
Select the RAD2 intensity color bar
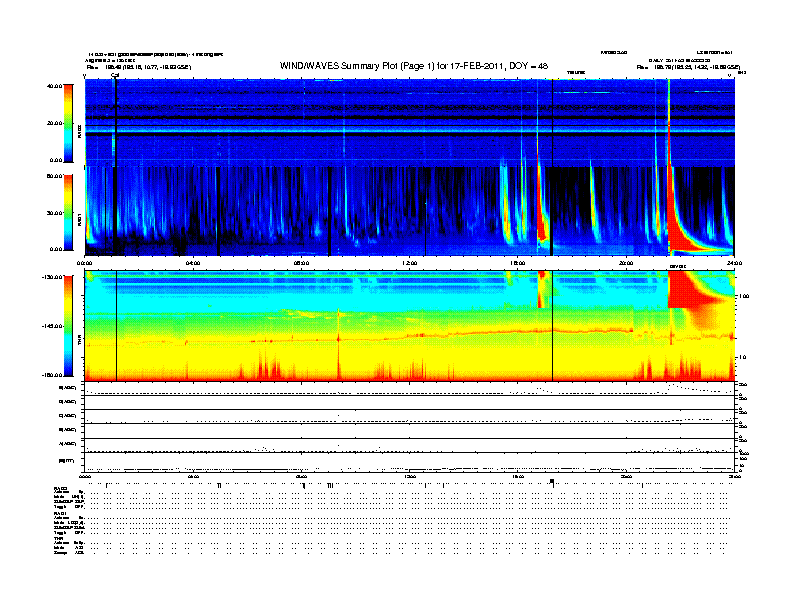68,123
